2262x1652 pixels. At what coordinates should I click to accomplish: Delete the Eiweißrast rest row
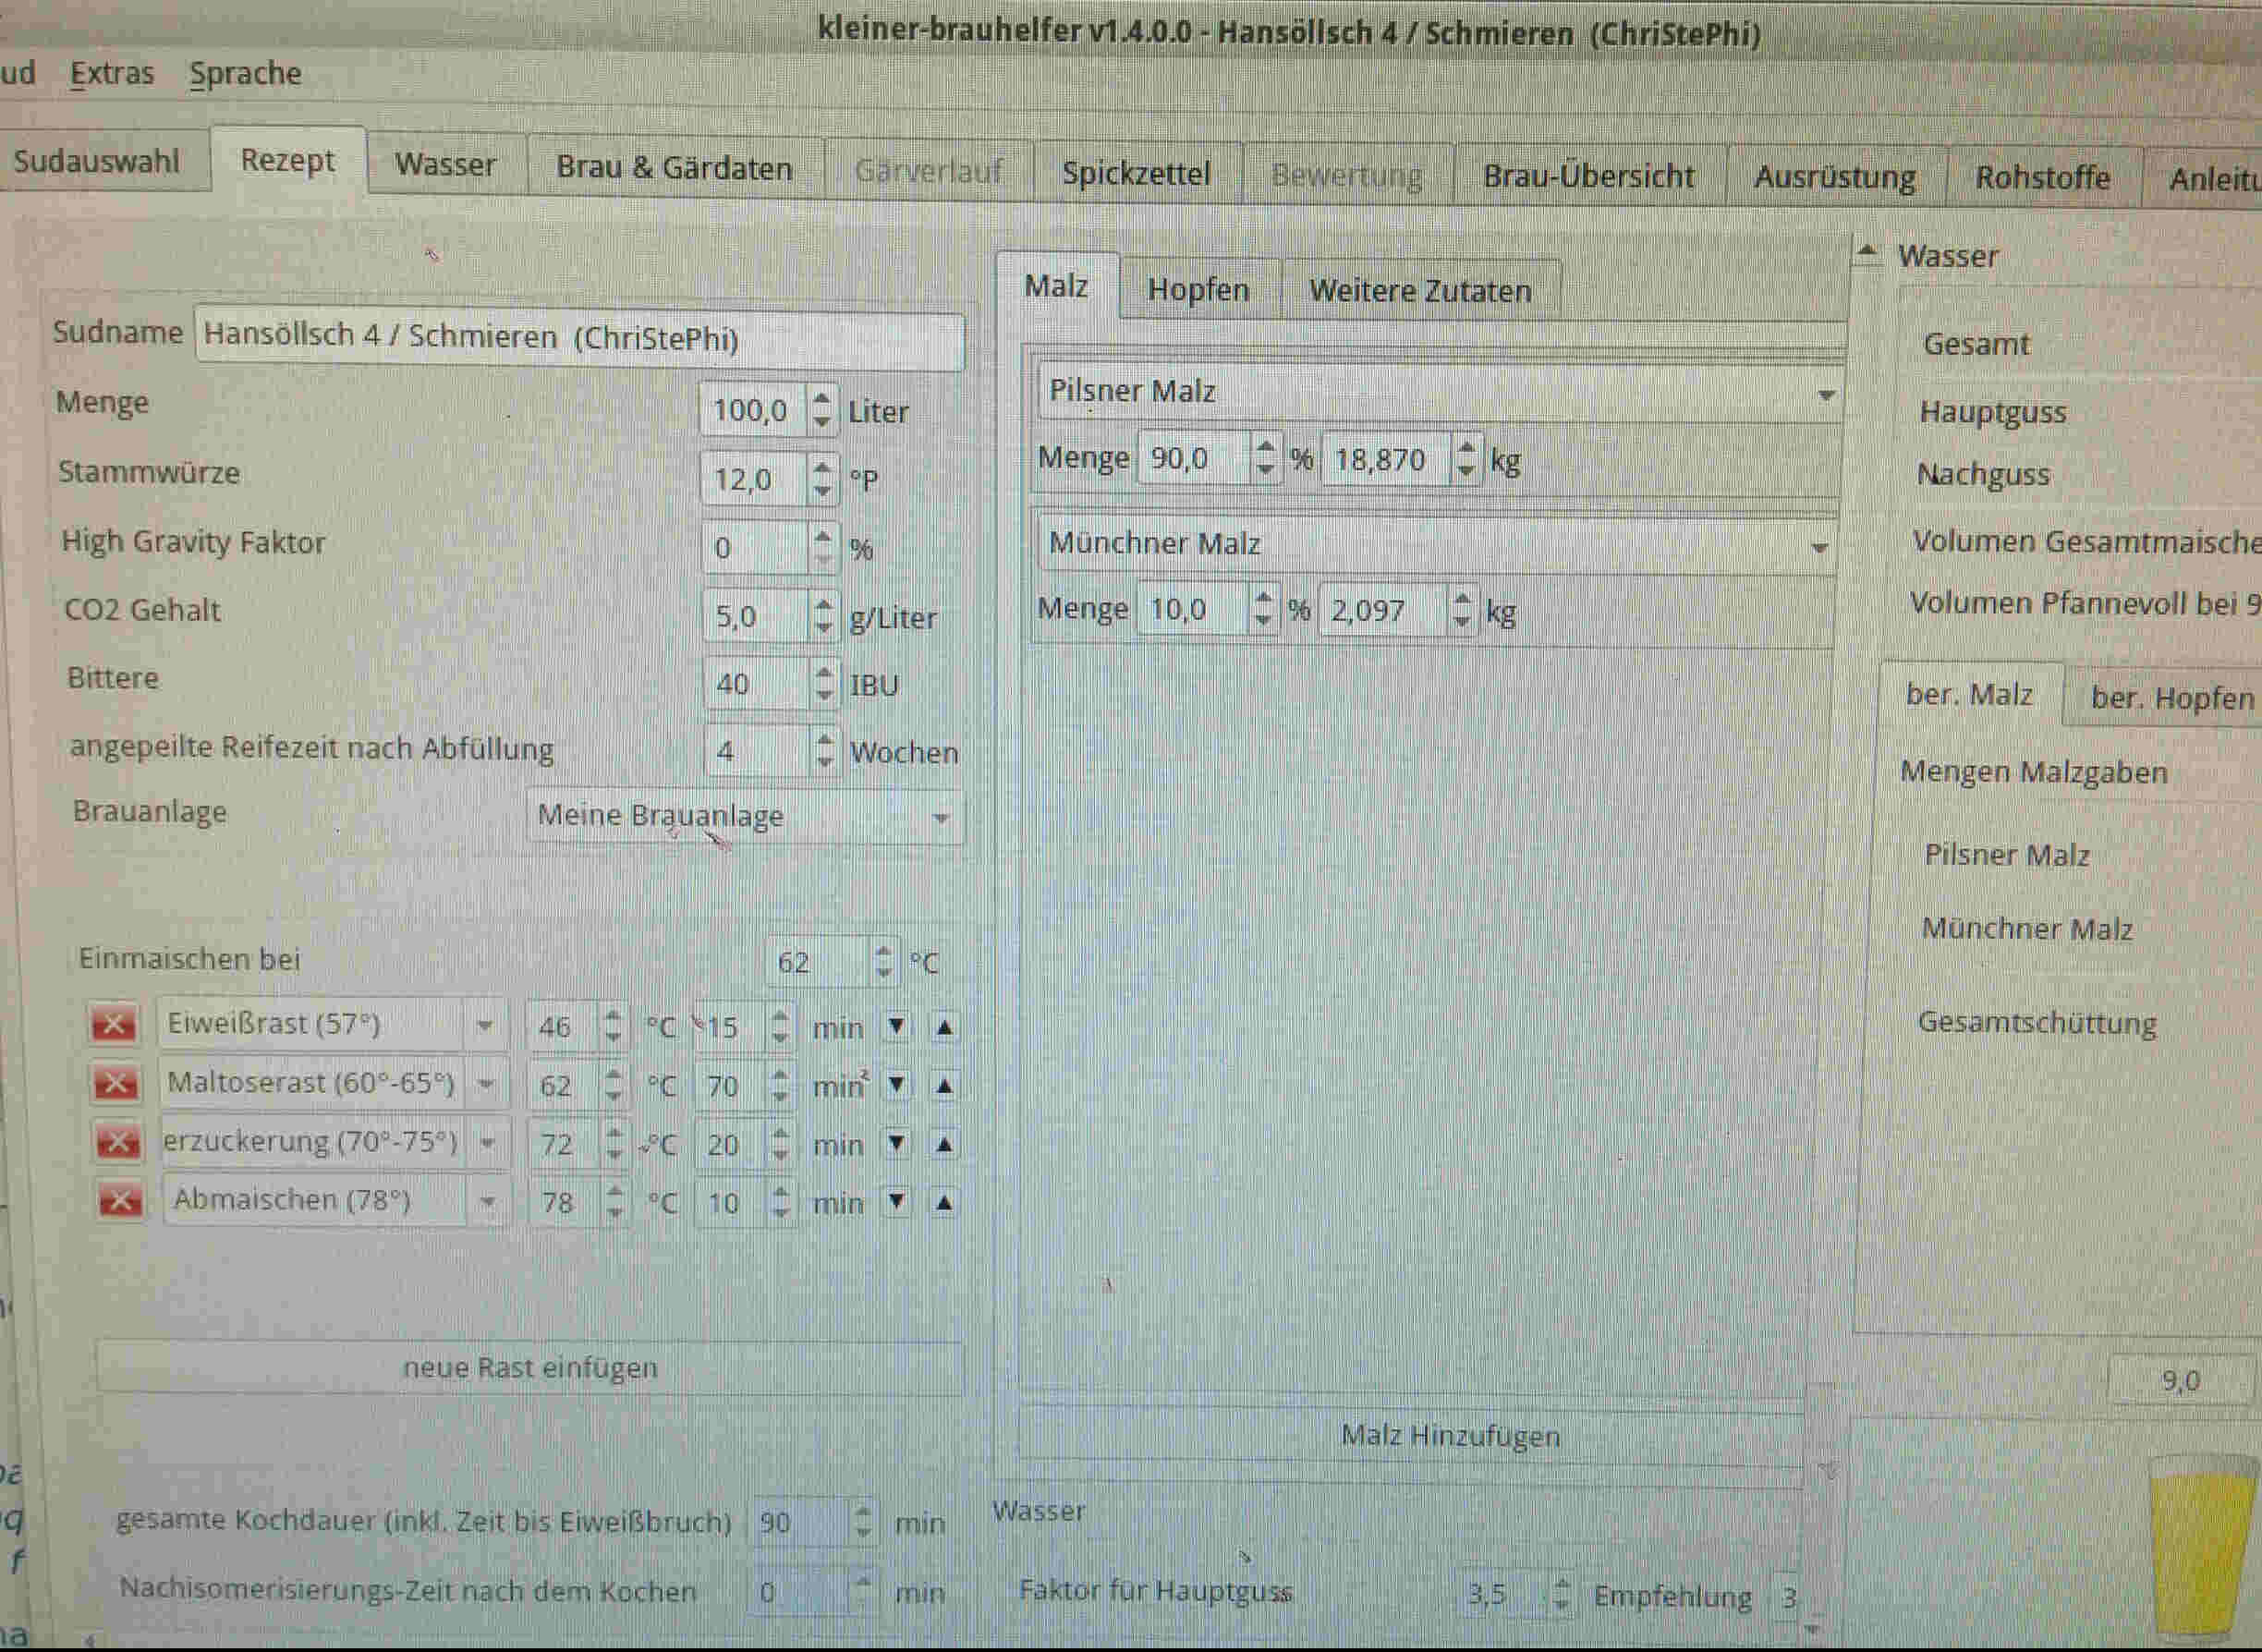click(113, 1024)
